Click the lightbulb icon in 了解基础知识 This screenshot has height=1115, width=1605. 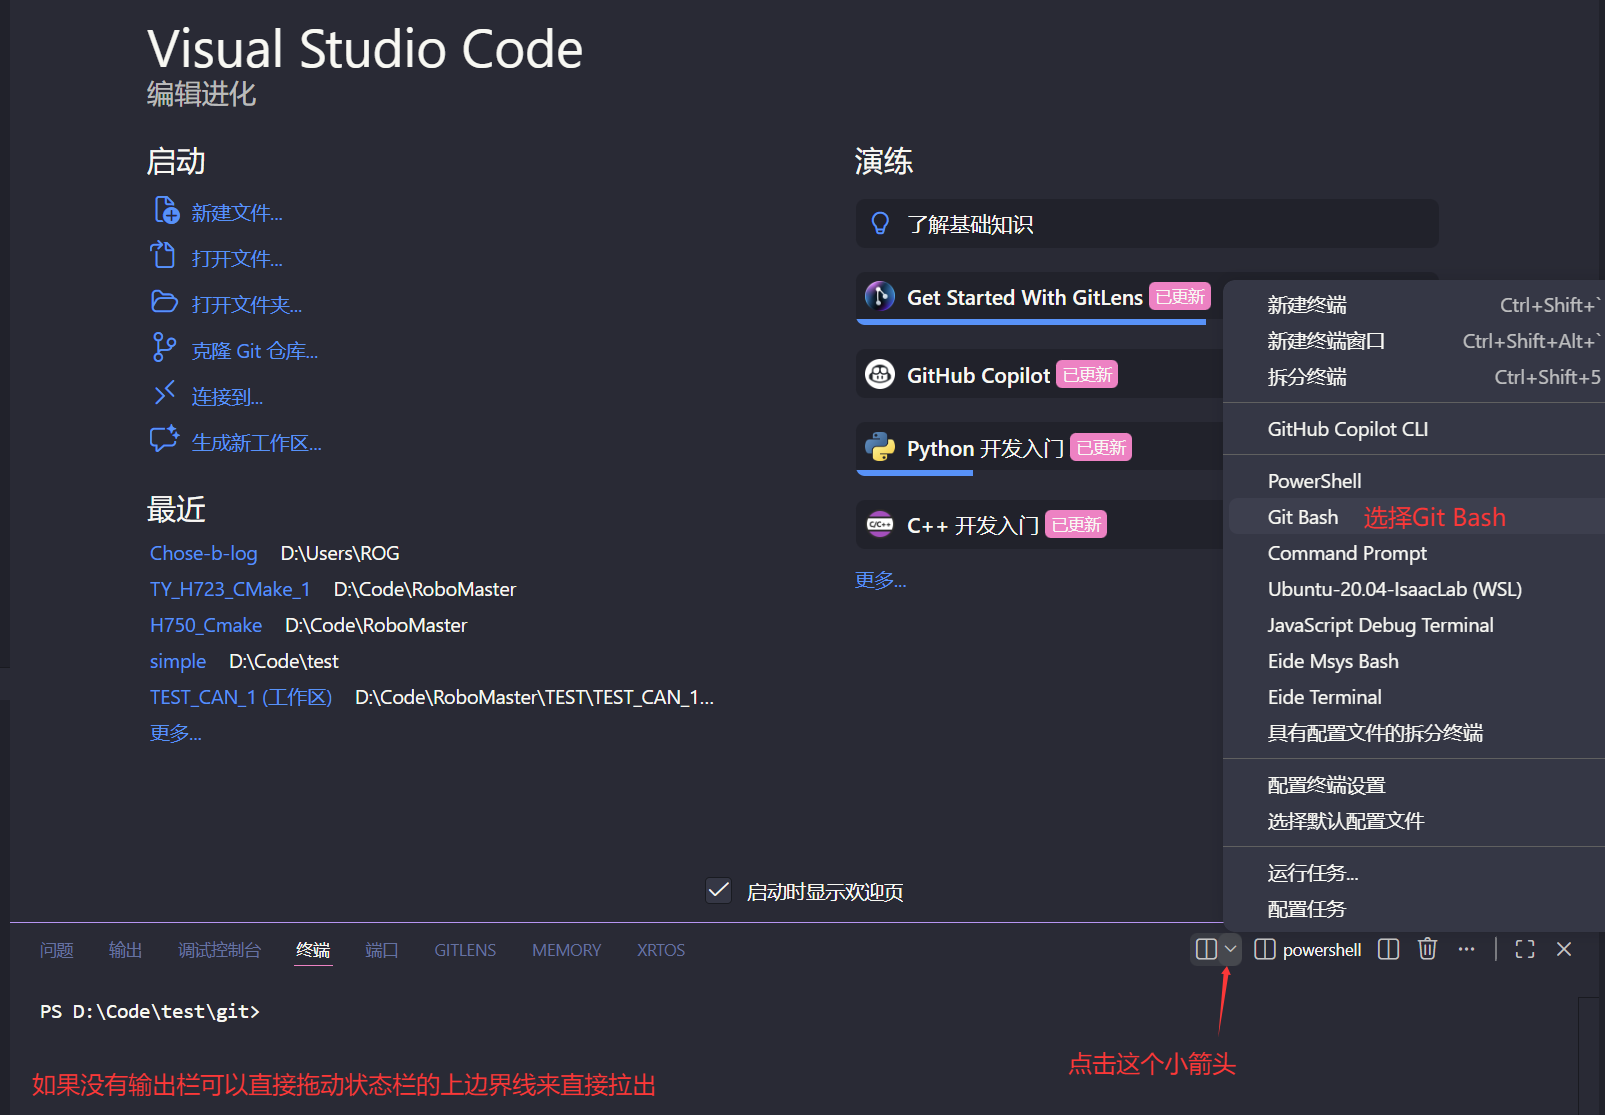point(880,224)
